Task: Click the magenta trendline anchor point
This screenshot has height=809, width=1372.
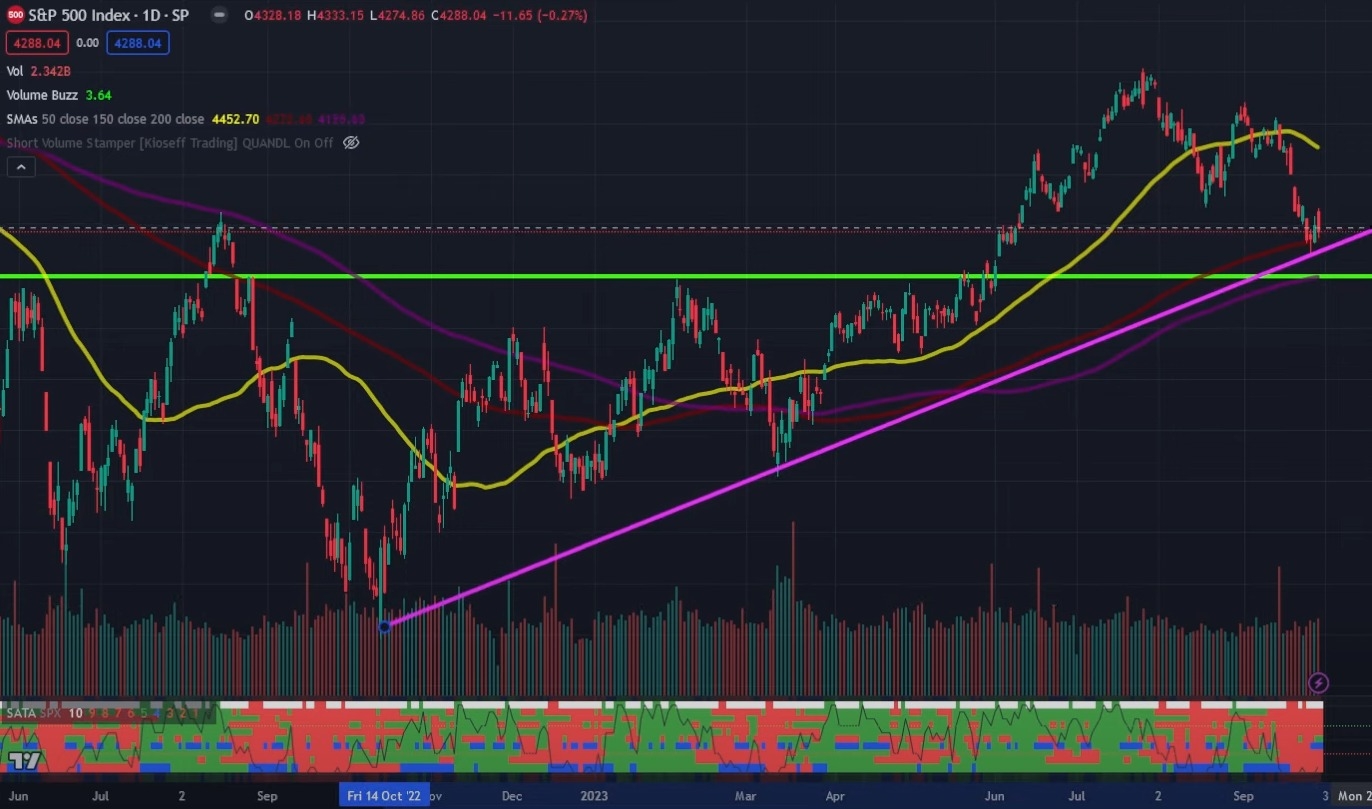Action: (x=385, y=626)
